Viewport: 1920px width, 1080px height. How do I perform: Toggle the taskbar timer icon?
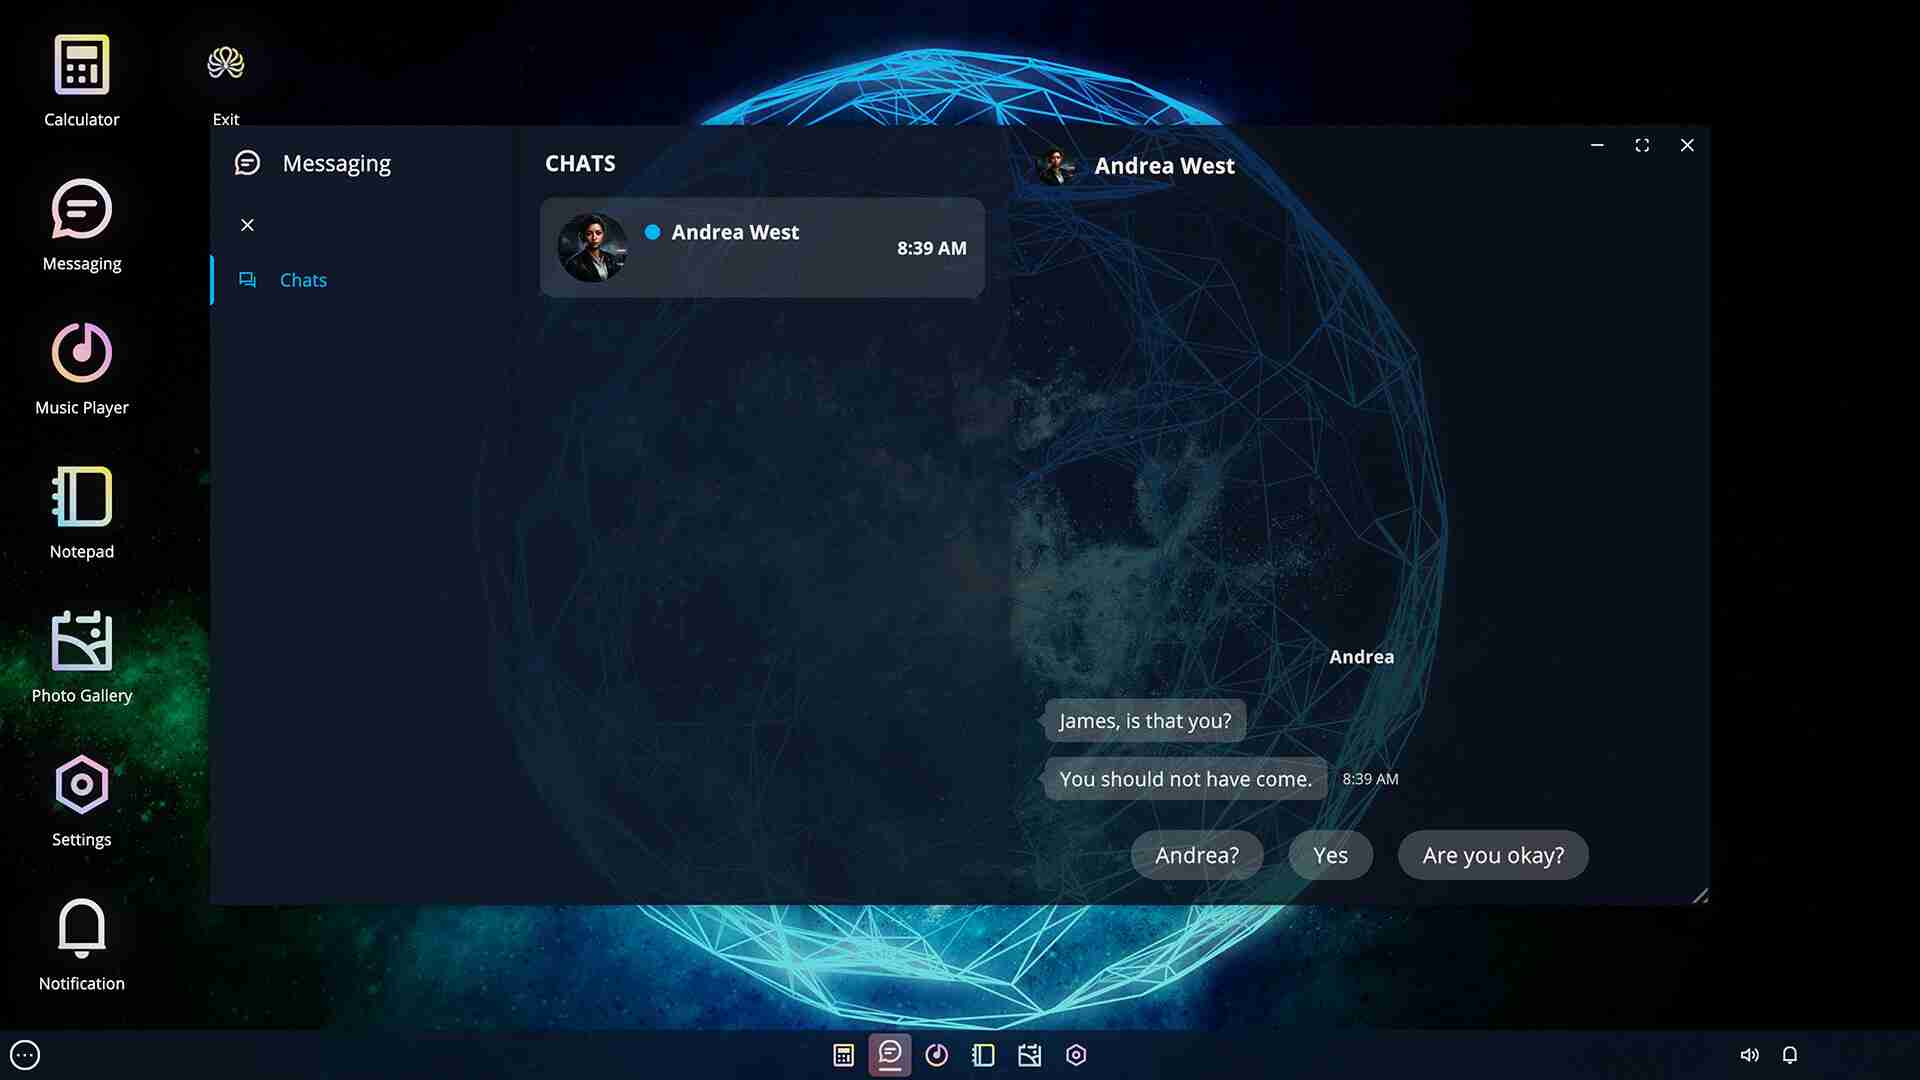coord(938,1055)
